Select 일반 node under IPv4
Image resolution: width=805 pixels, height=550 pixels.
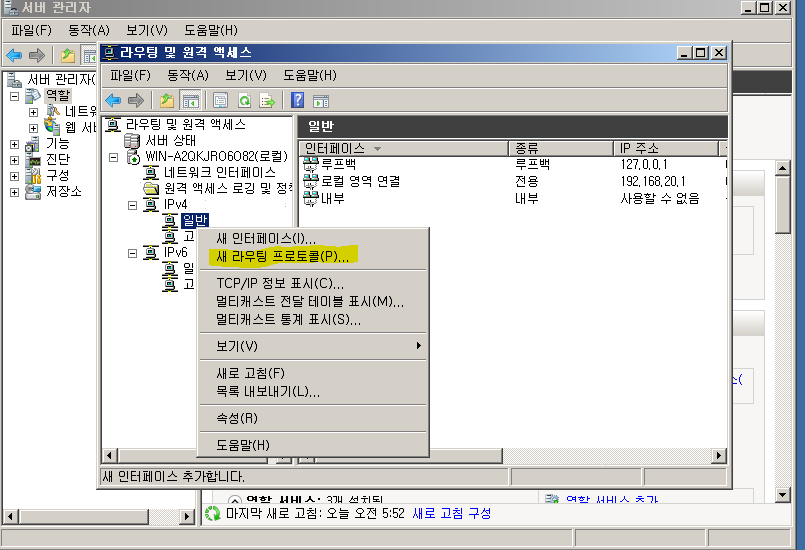point(195,220)
